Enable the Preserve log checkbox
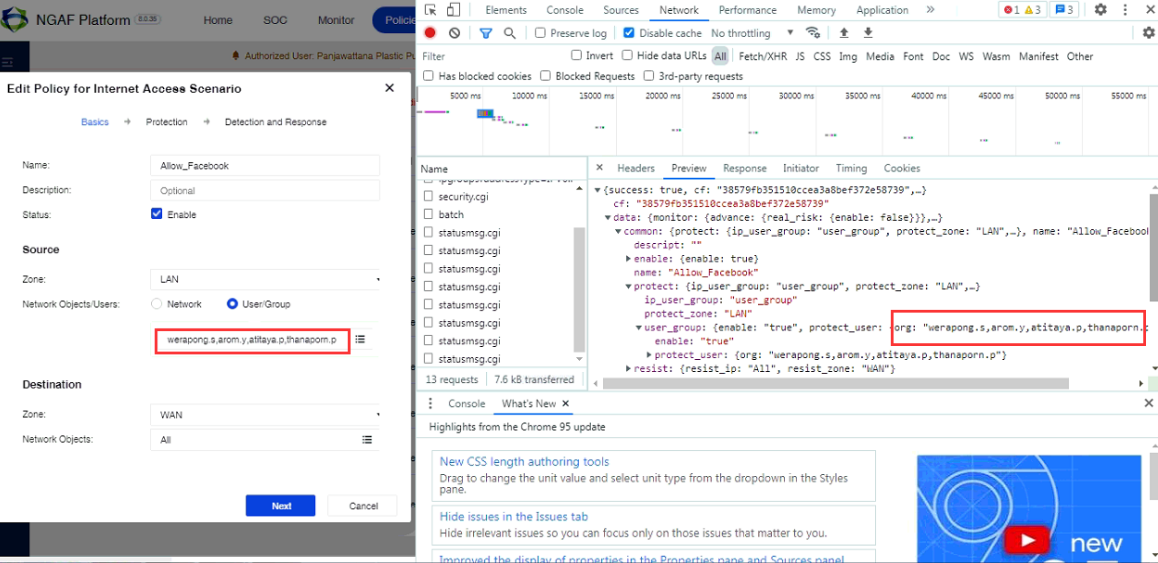Screen dimensions: 1158x563 coord(540,33)
